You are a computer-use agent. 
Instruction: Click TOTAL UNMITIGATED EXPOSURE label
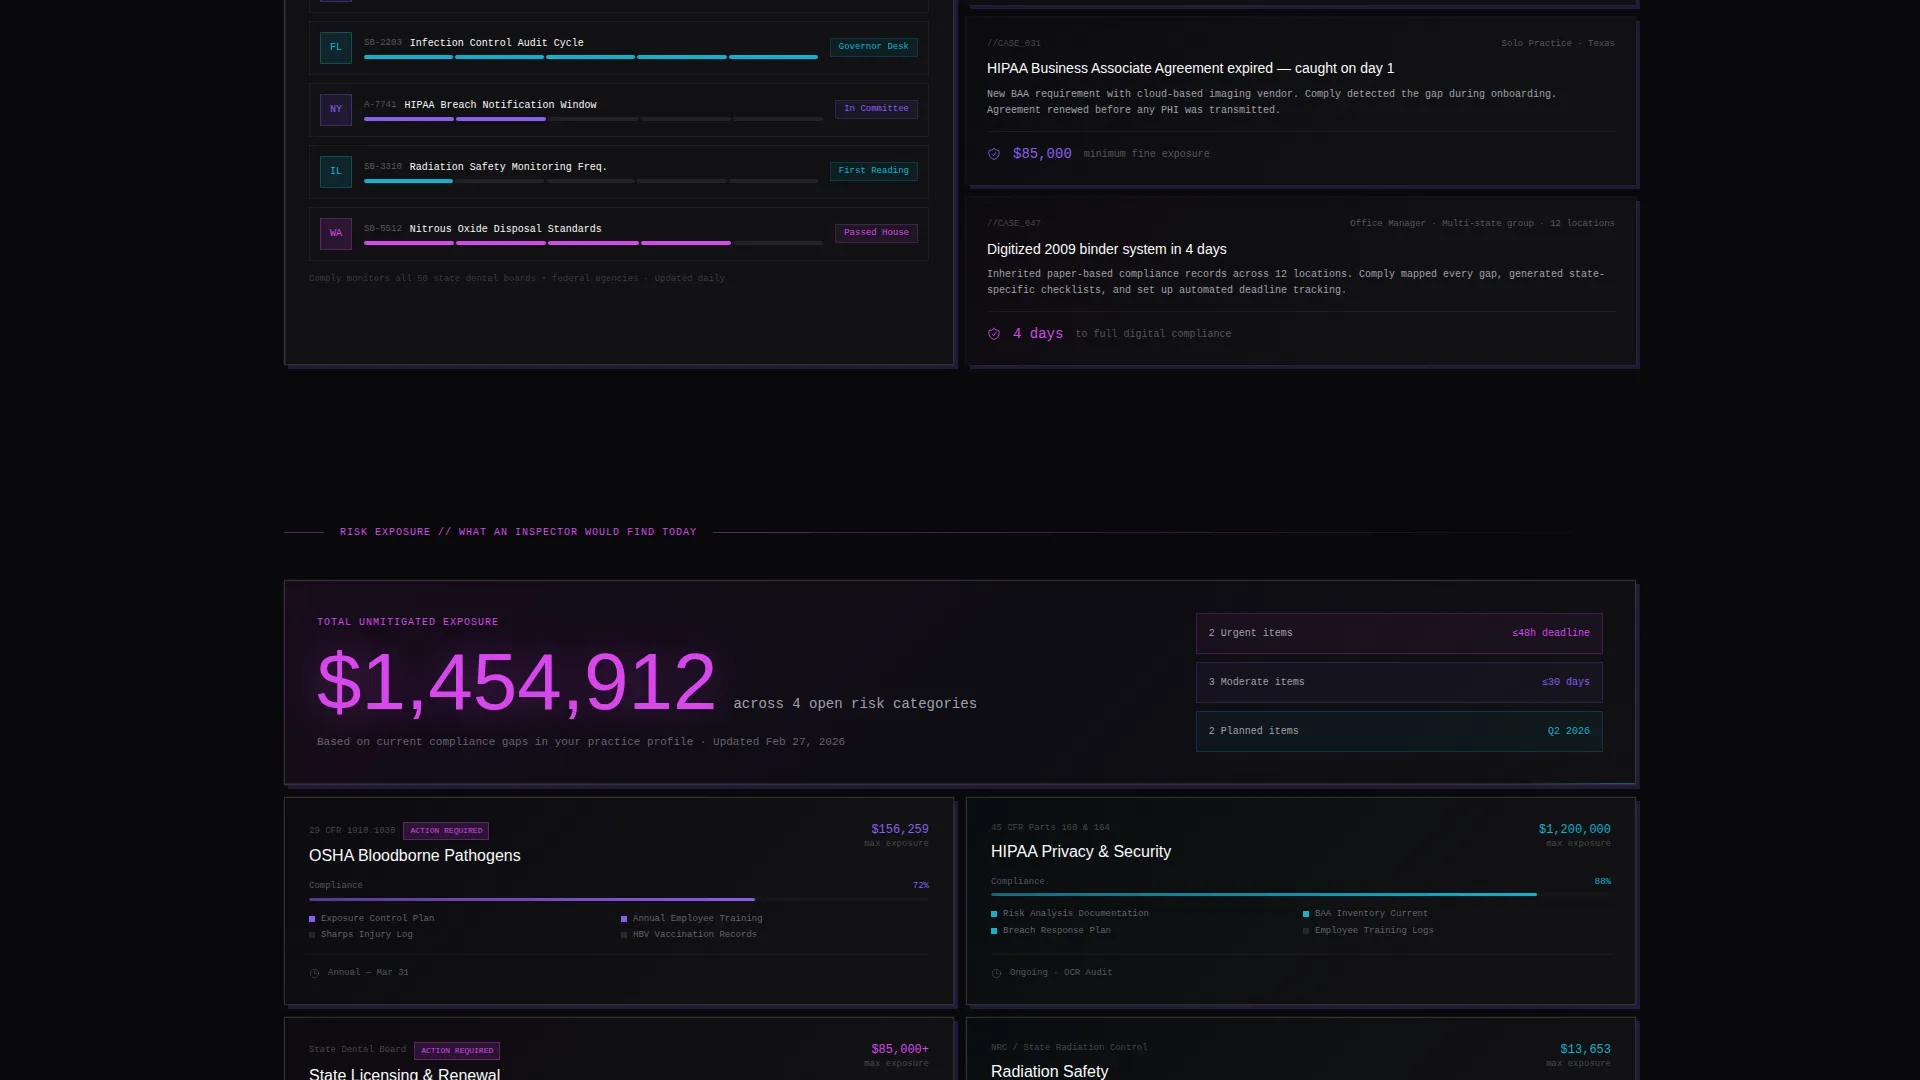pos(407,622)
